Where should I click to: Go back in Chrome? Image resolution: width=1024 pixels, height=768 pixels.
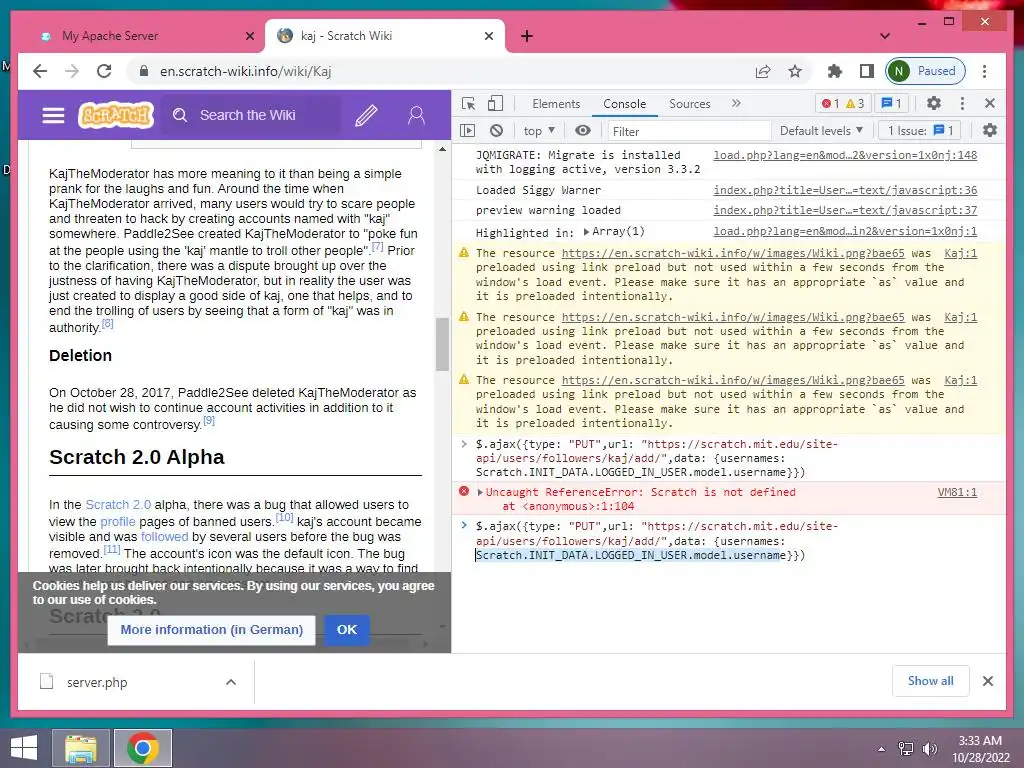40,71
